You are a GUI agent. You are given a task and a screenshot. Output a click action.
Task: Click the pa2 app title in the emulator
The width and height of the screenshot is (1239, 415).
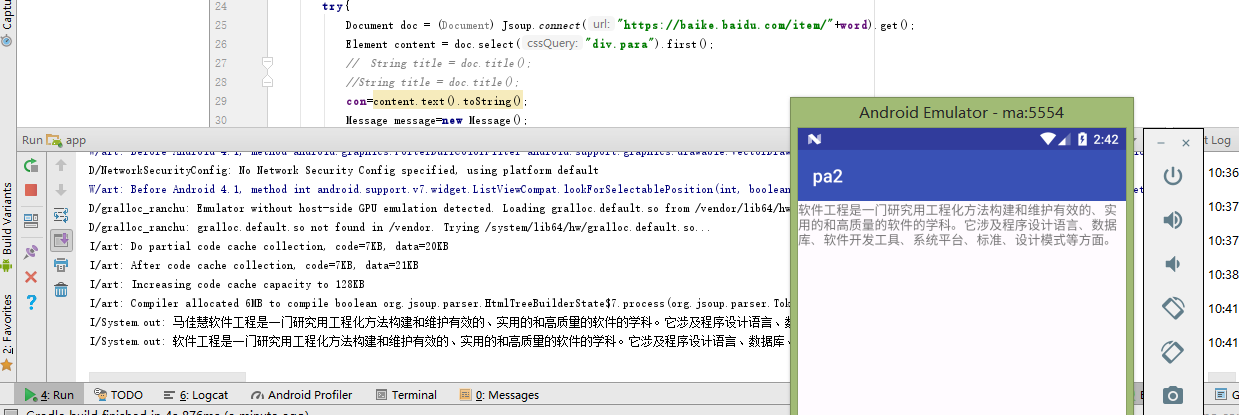pyautogui.click(x=827, y=177)
